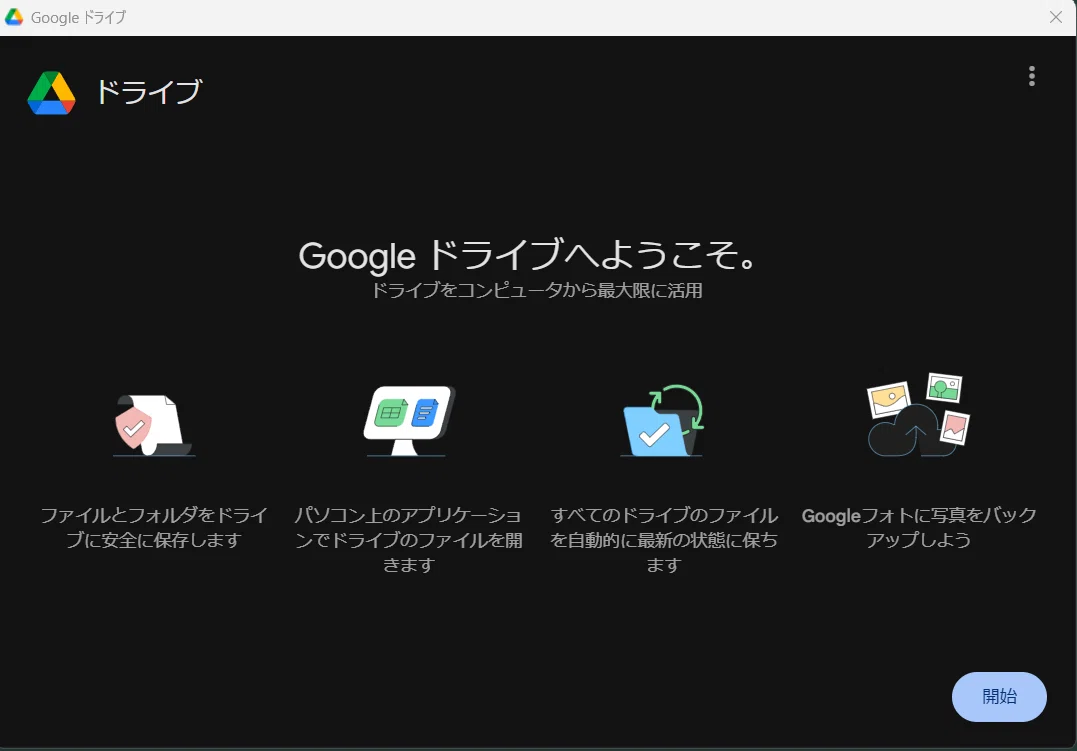Click text パソコン上のアプリケーションでドライブのファイルを開きます
The width and height of the screenshot is (1077, 751).
(409, 540)
